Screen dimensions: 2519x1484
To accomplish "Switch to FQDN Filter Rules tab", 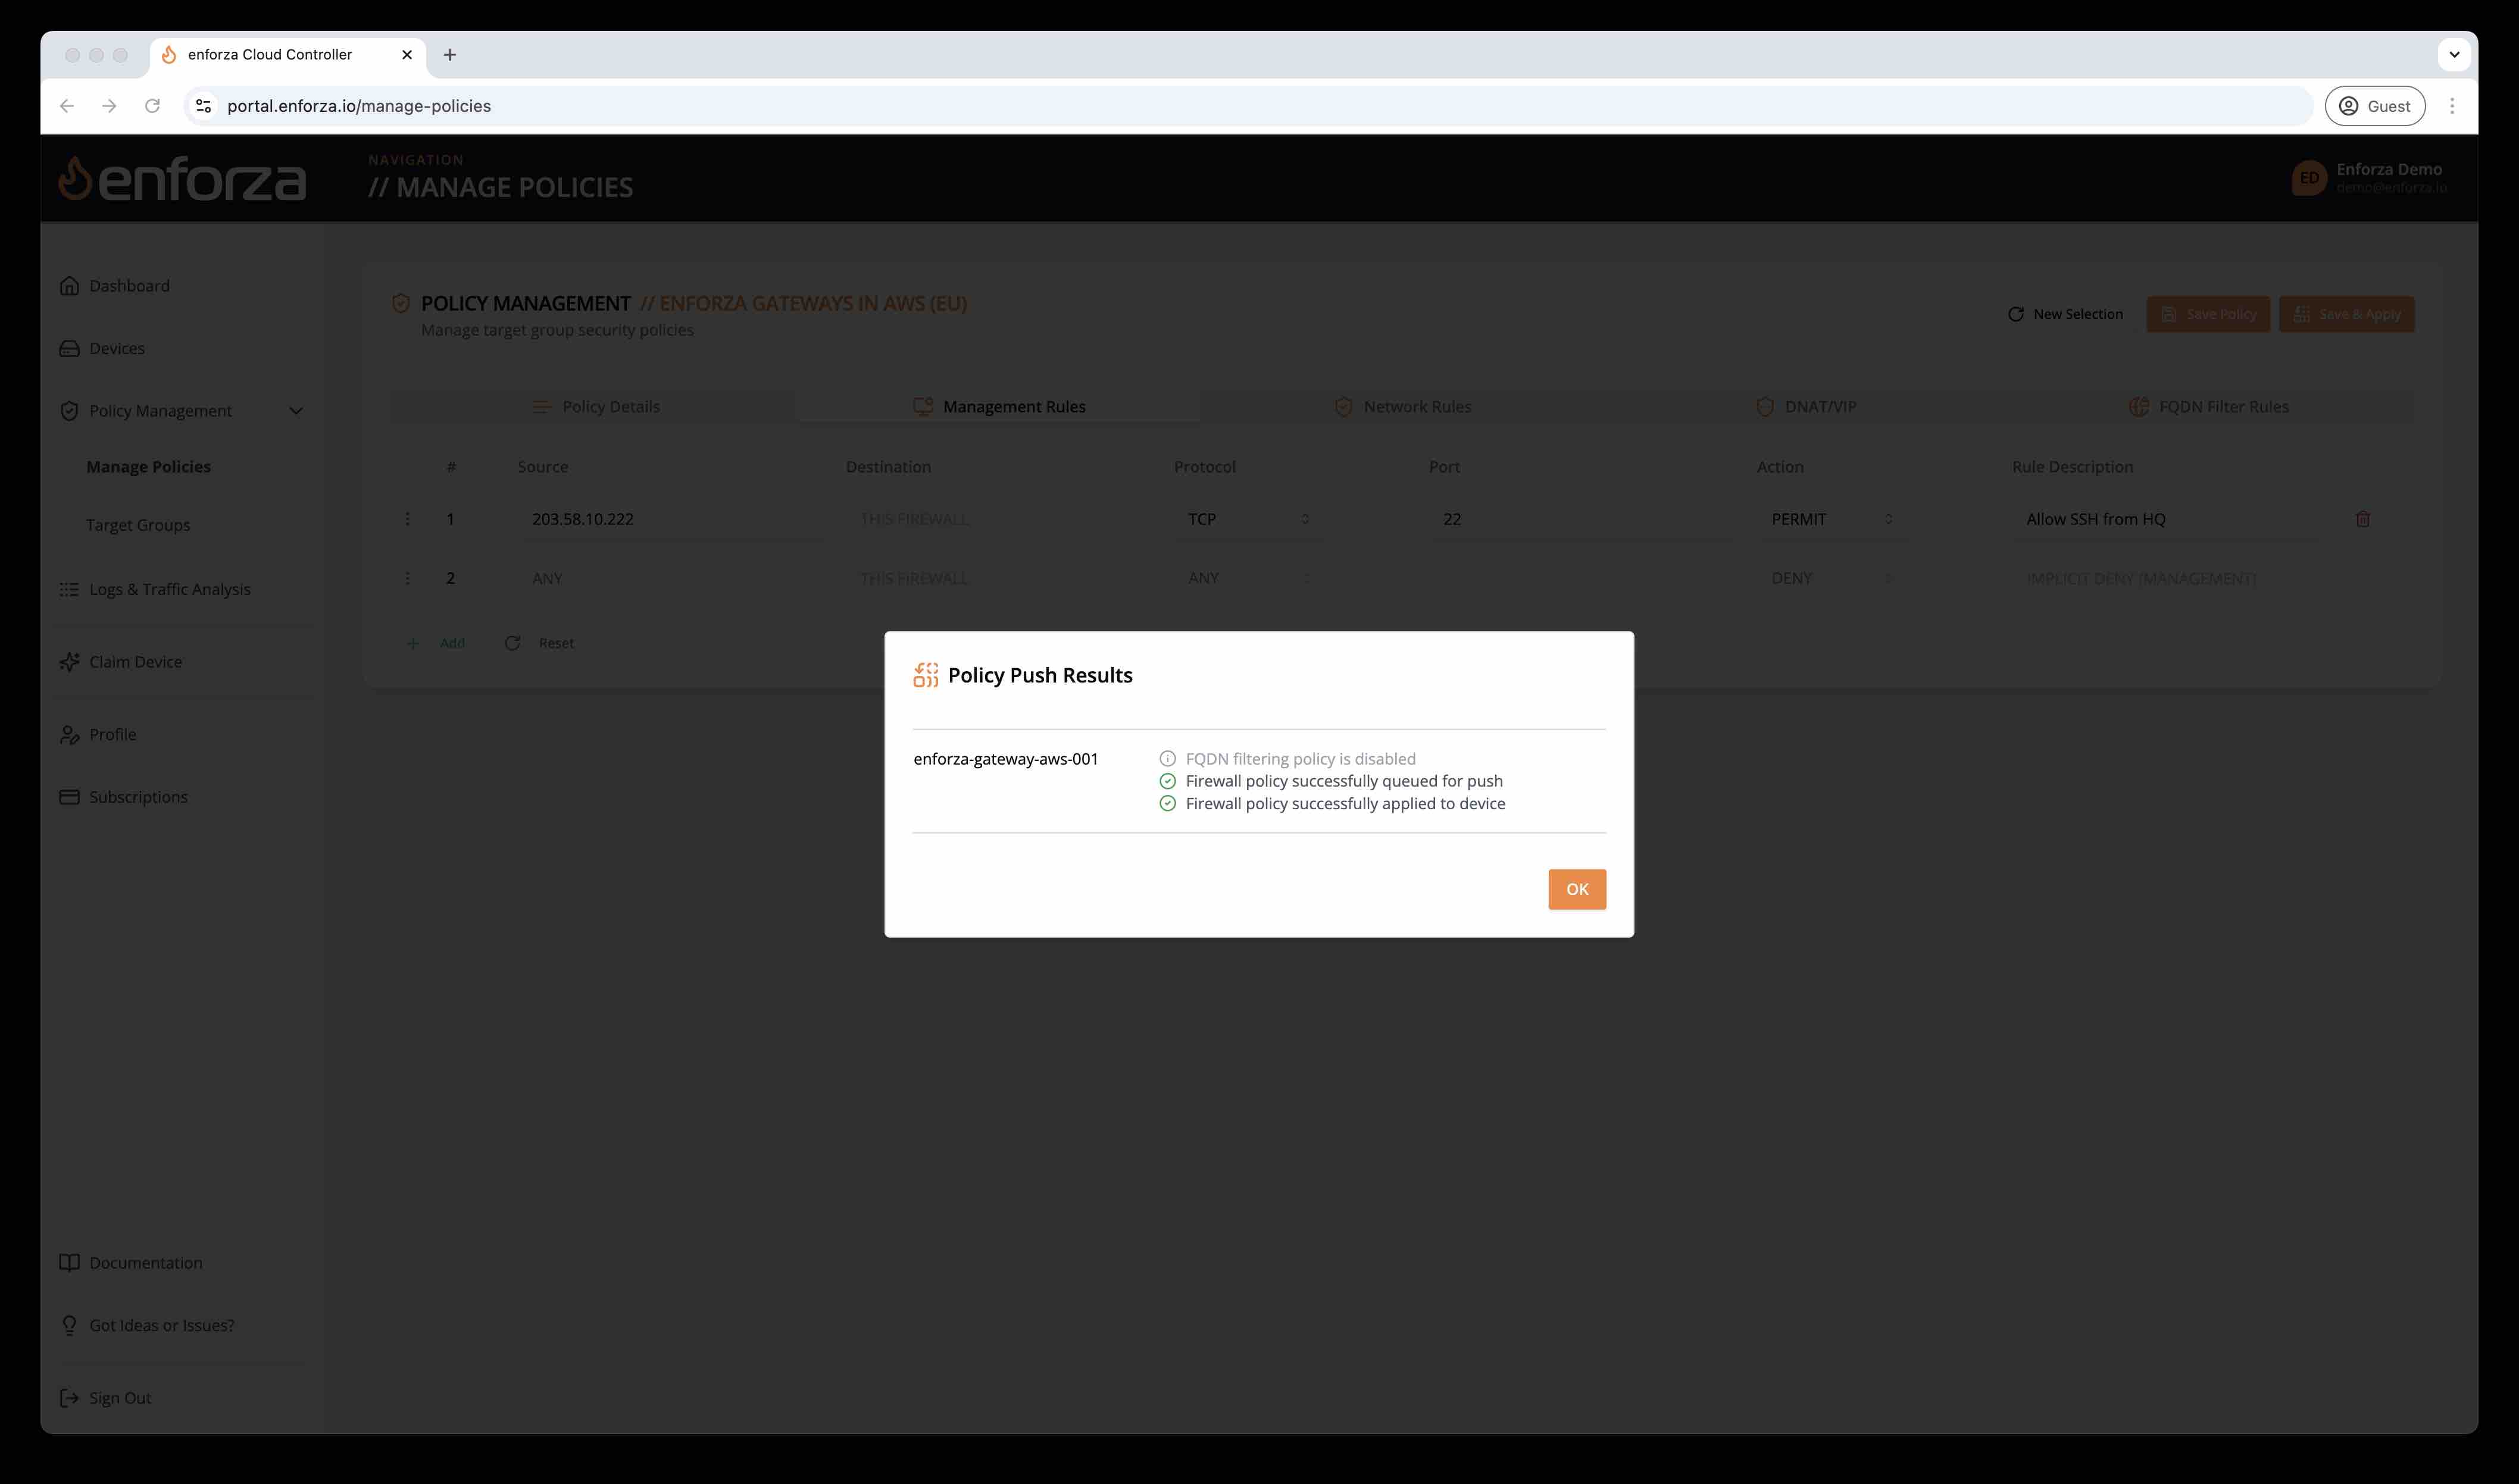I will (x=2210, y=407).
